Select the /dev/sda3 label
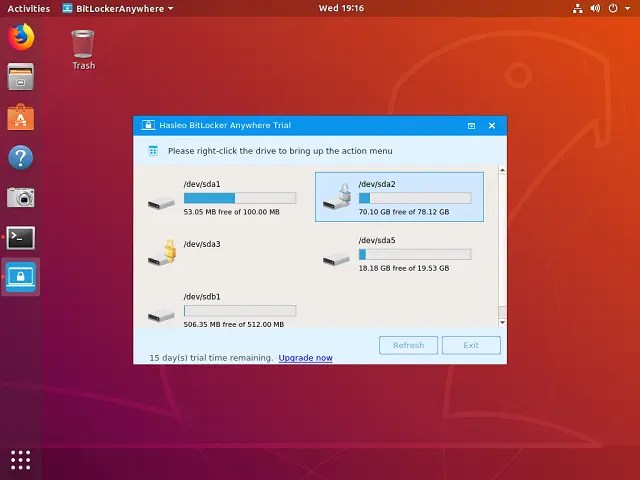 tap(202, 244)
